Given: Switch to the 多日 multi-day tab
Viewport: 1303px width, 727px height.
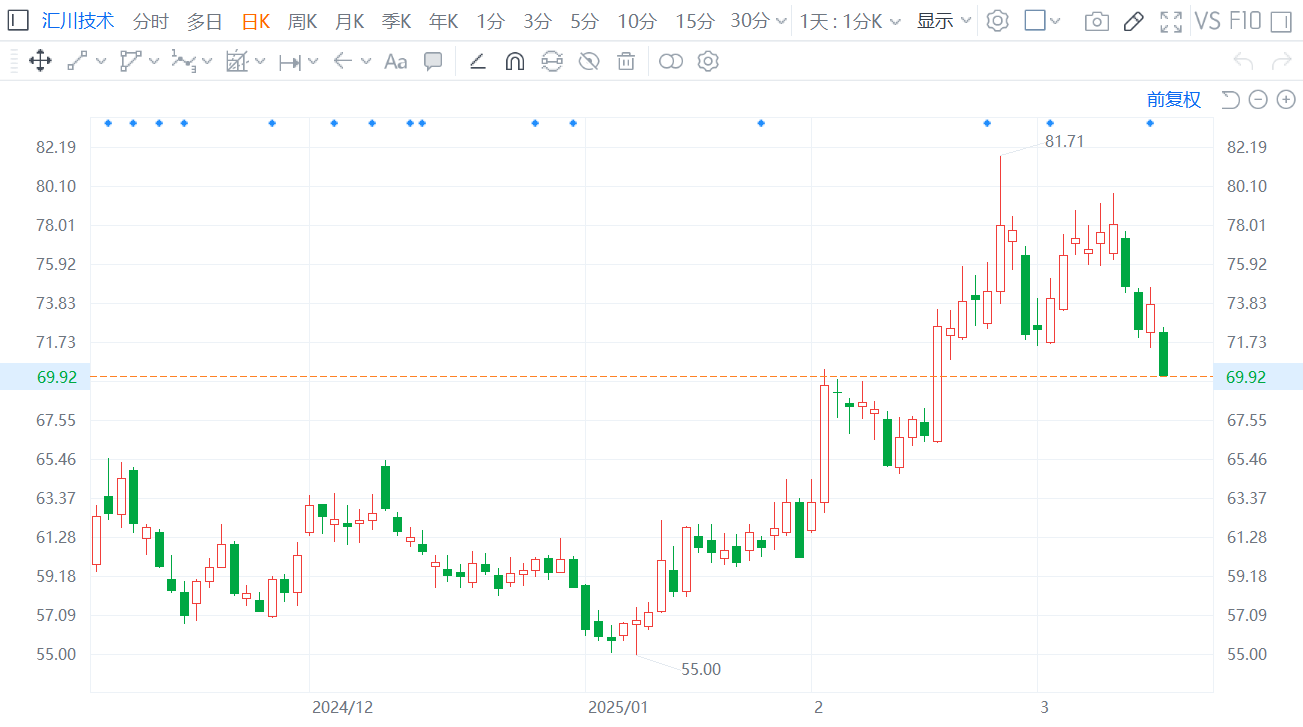Looking at the screenshot, I should click(x=204, y=20).
